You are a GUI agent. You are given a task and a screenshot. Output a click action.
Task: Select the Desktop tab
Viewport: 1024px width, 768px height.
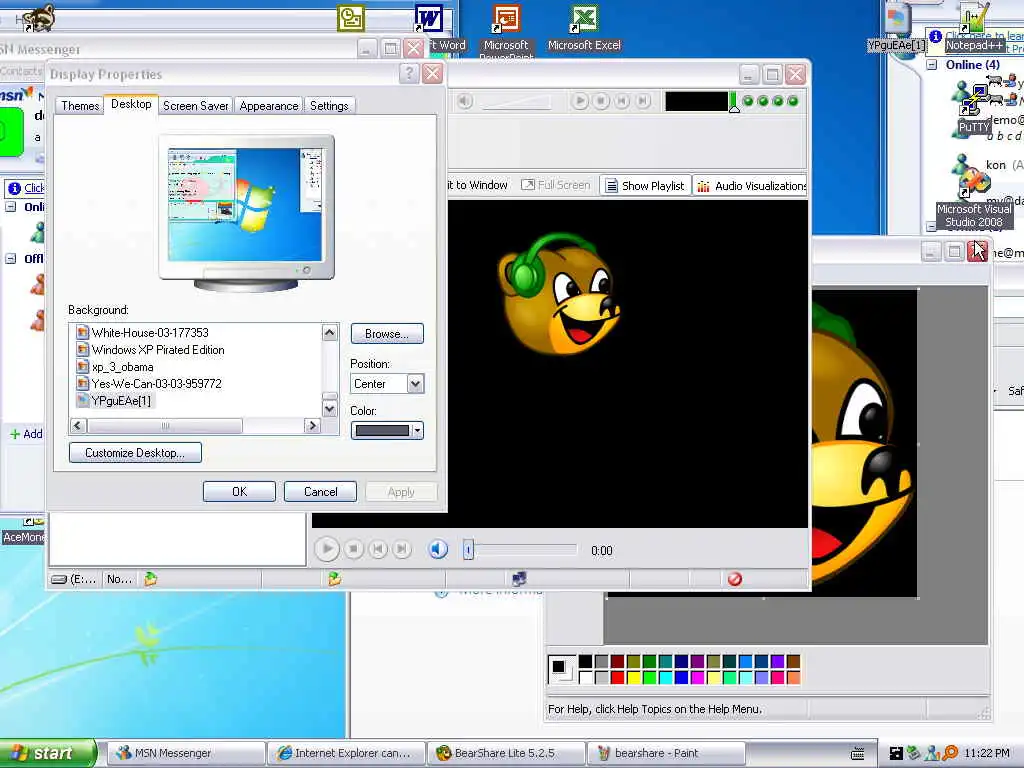(131, 104)
